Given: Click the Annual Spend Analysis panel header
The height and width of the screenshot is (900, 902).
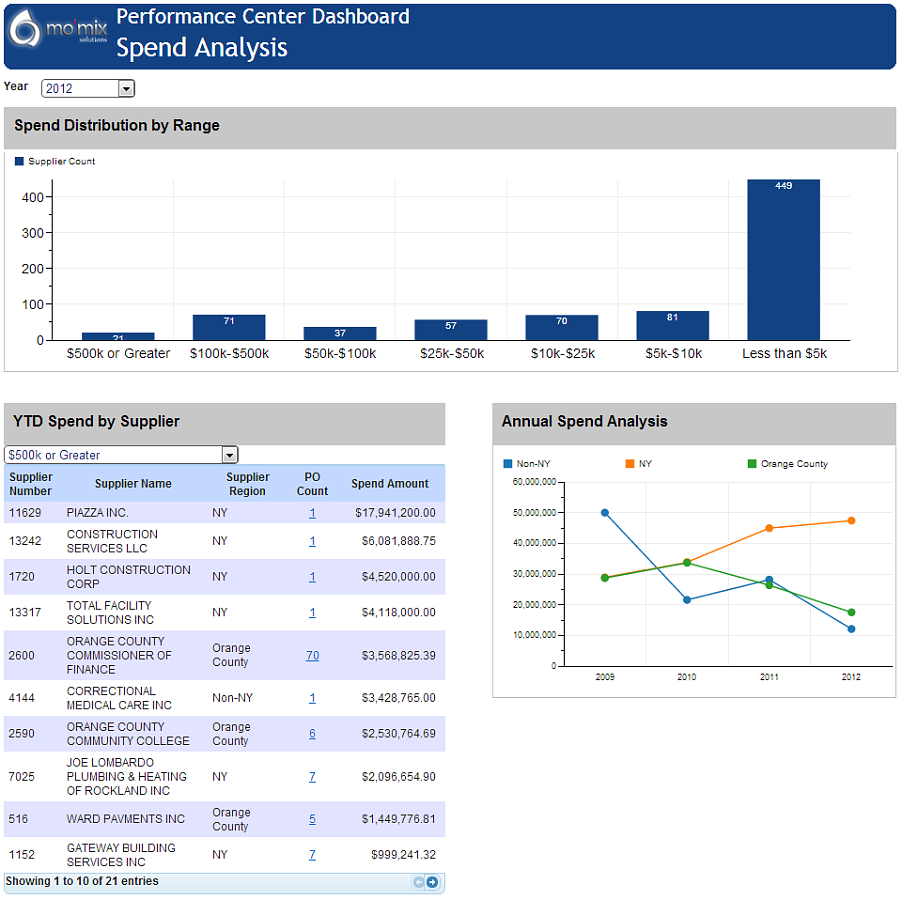Looking at the screenshot, I should point(584,422).
